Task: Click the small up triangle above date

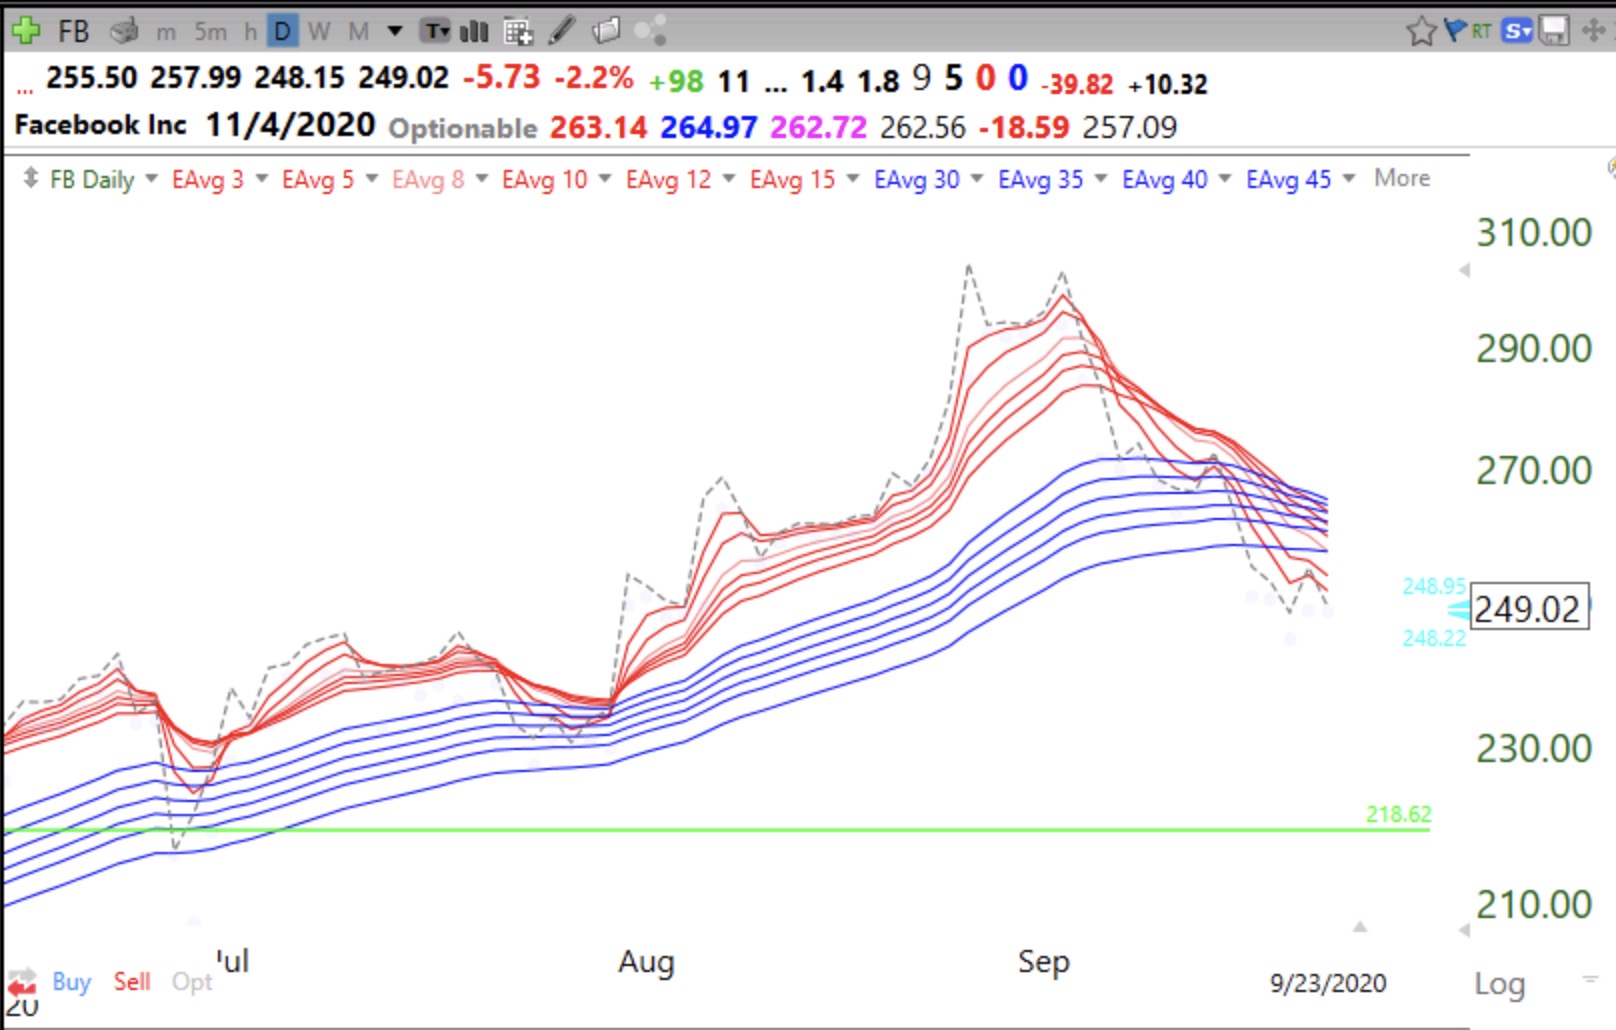Action: (x=1359, y=927)
